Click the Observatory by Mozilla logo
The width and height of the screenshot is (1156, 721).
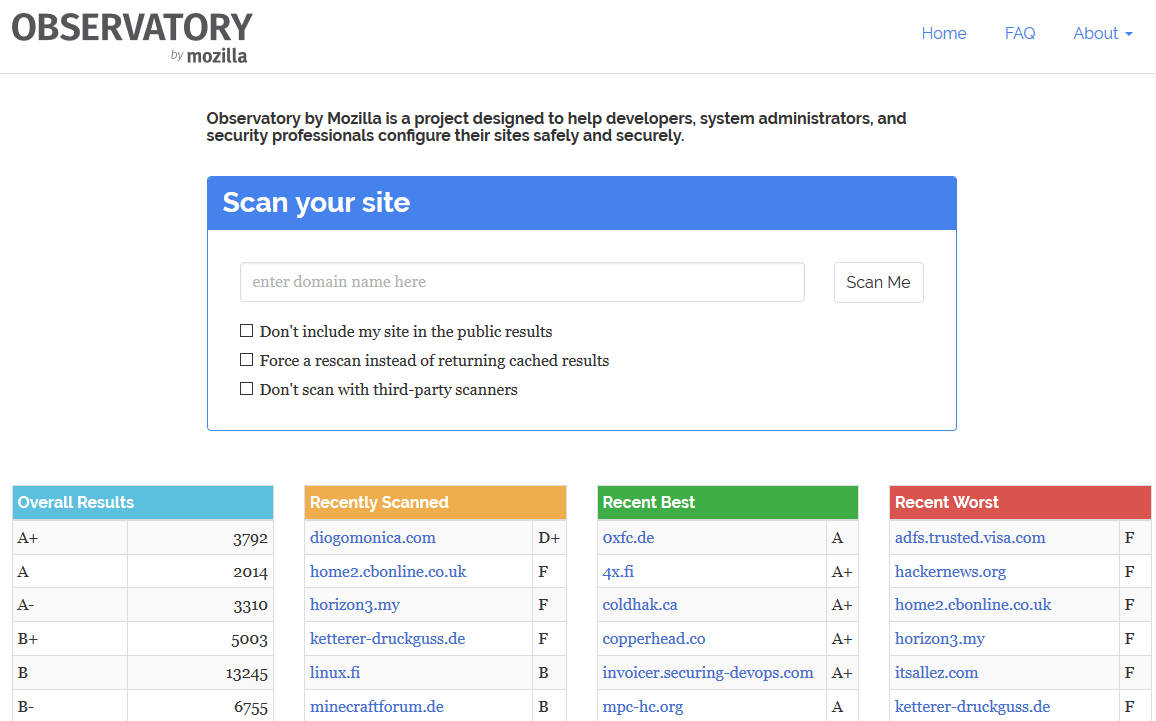131,33
